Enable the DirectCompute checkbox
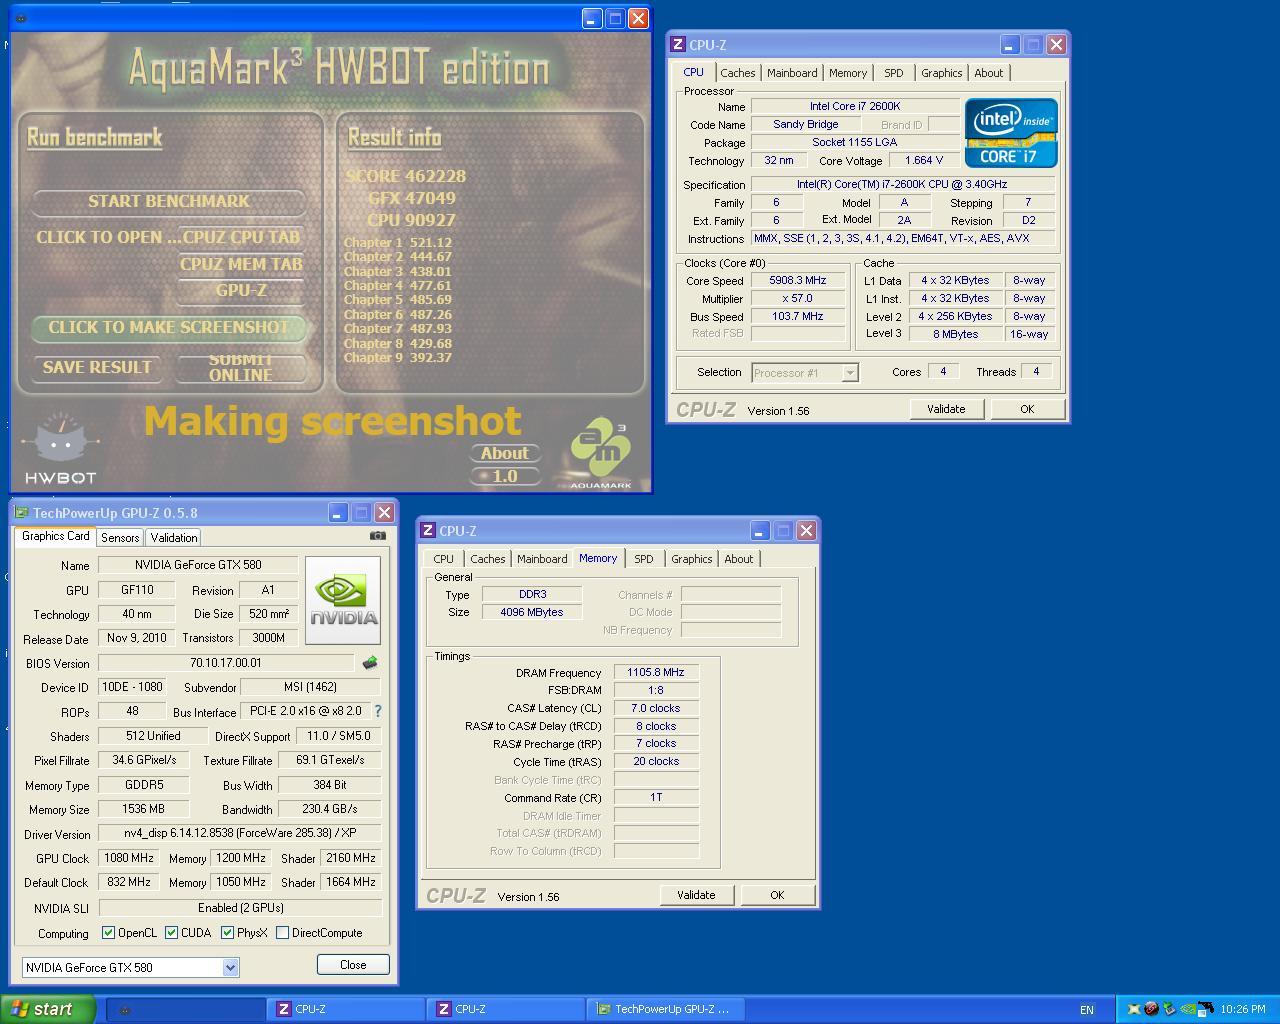 pyautogui.click(x=283, y=933)
